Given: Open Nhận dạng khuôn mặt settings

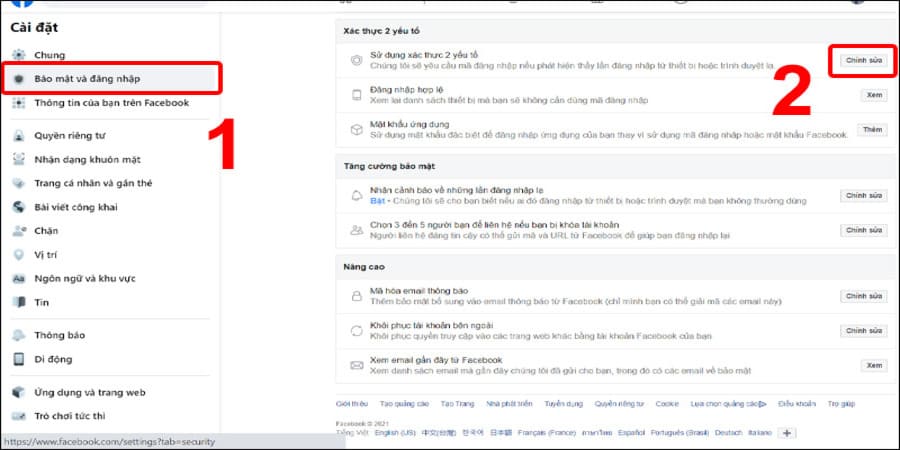Looking at the screenshot, I should click(87, 160).
